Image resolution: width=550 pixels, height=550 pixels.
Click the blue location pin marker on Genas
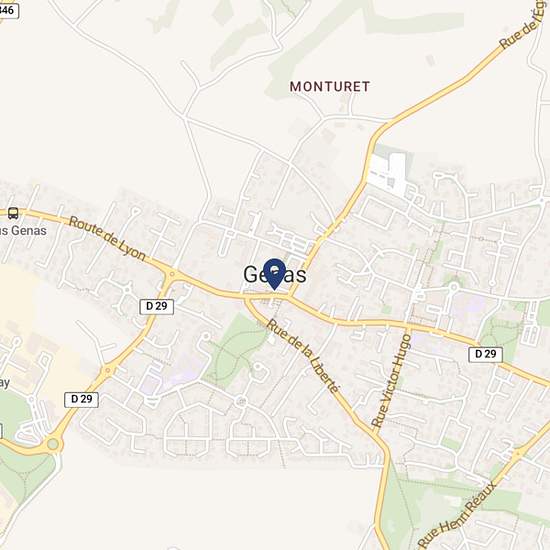coord(275,274)
